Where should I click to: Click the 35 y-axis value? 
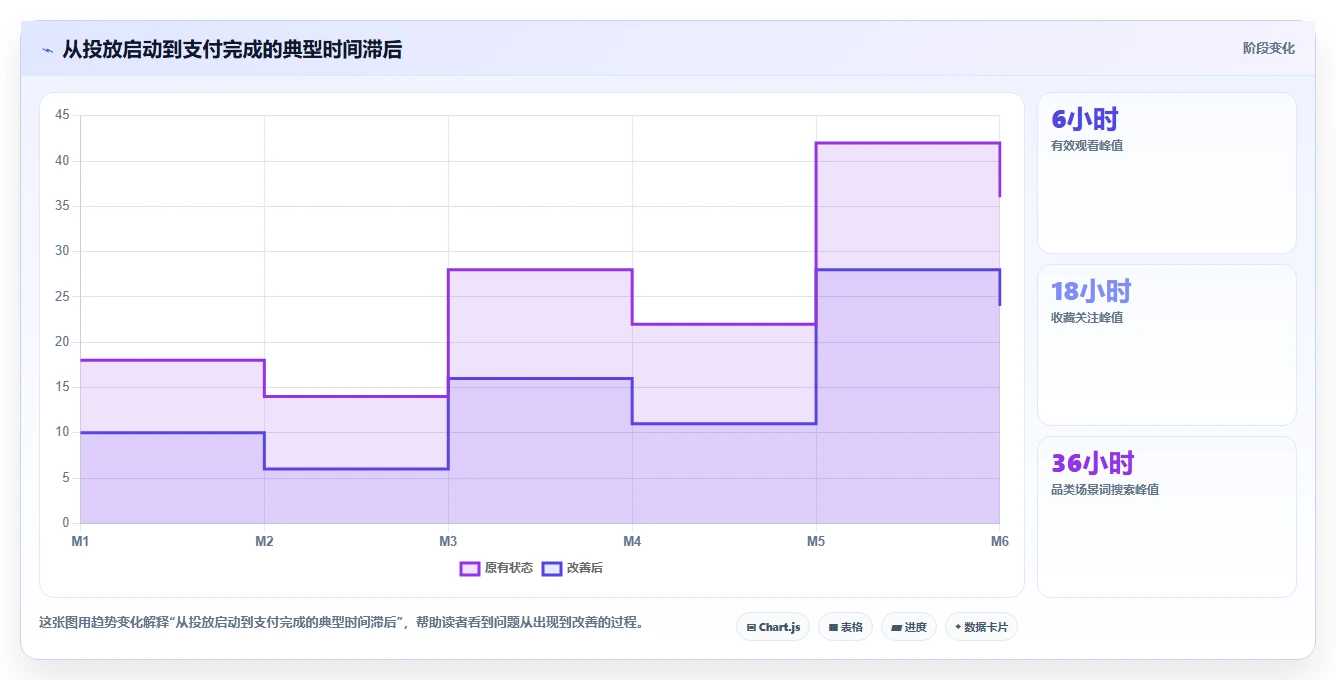(62, 206)
